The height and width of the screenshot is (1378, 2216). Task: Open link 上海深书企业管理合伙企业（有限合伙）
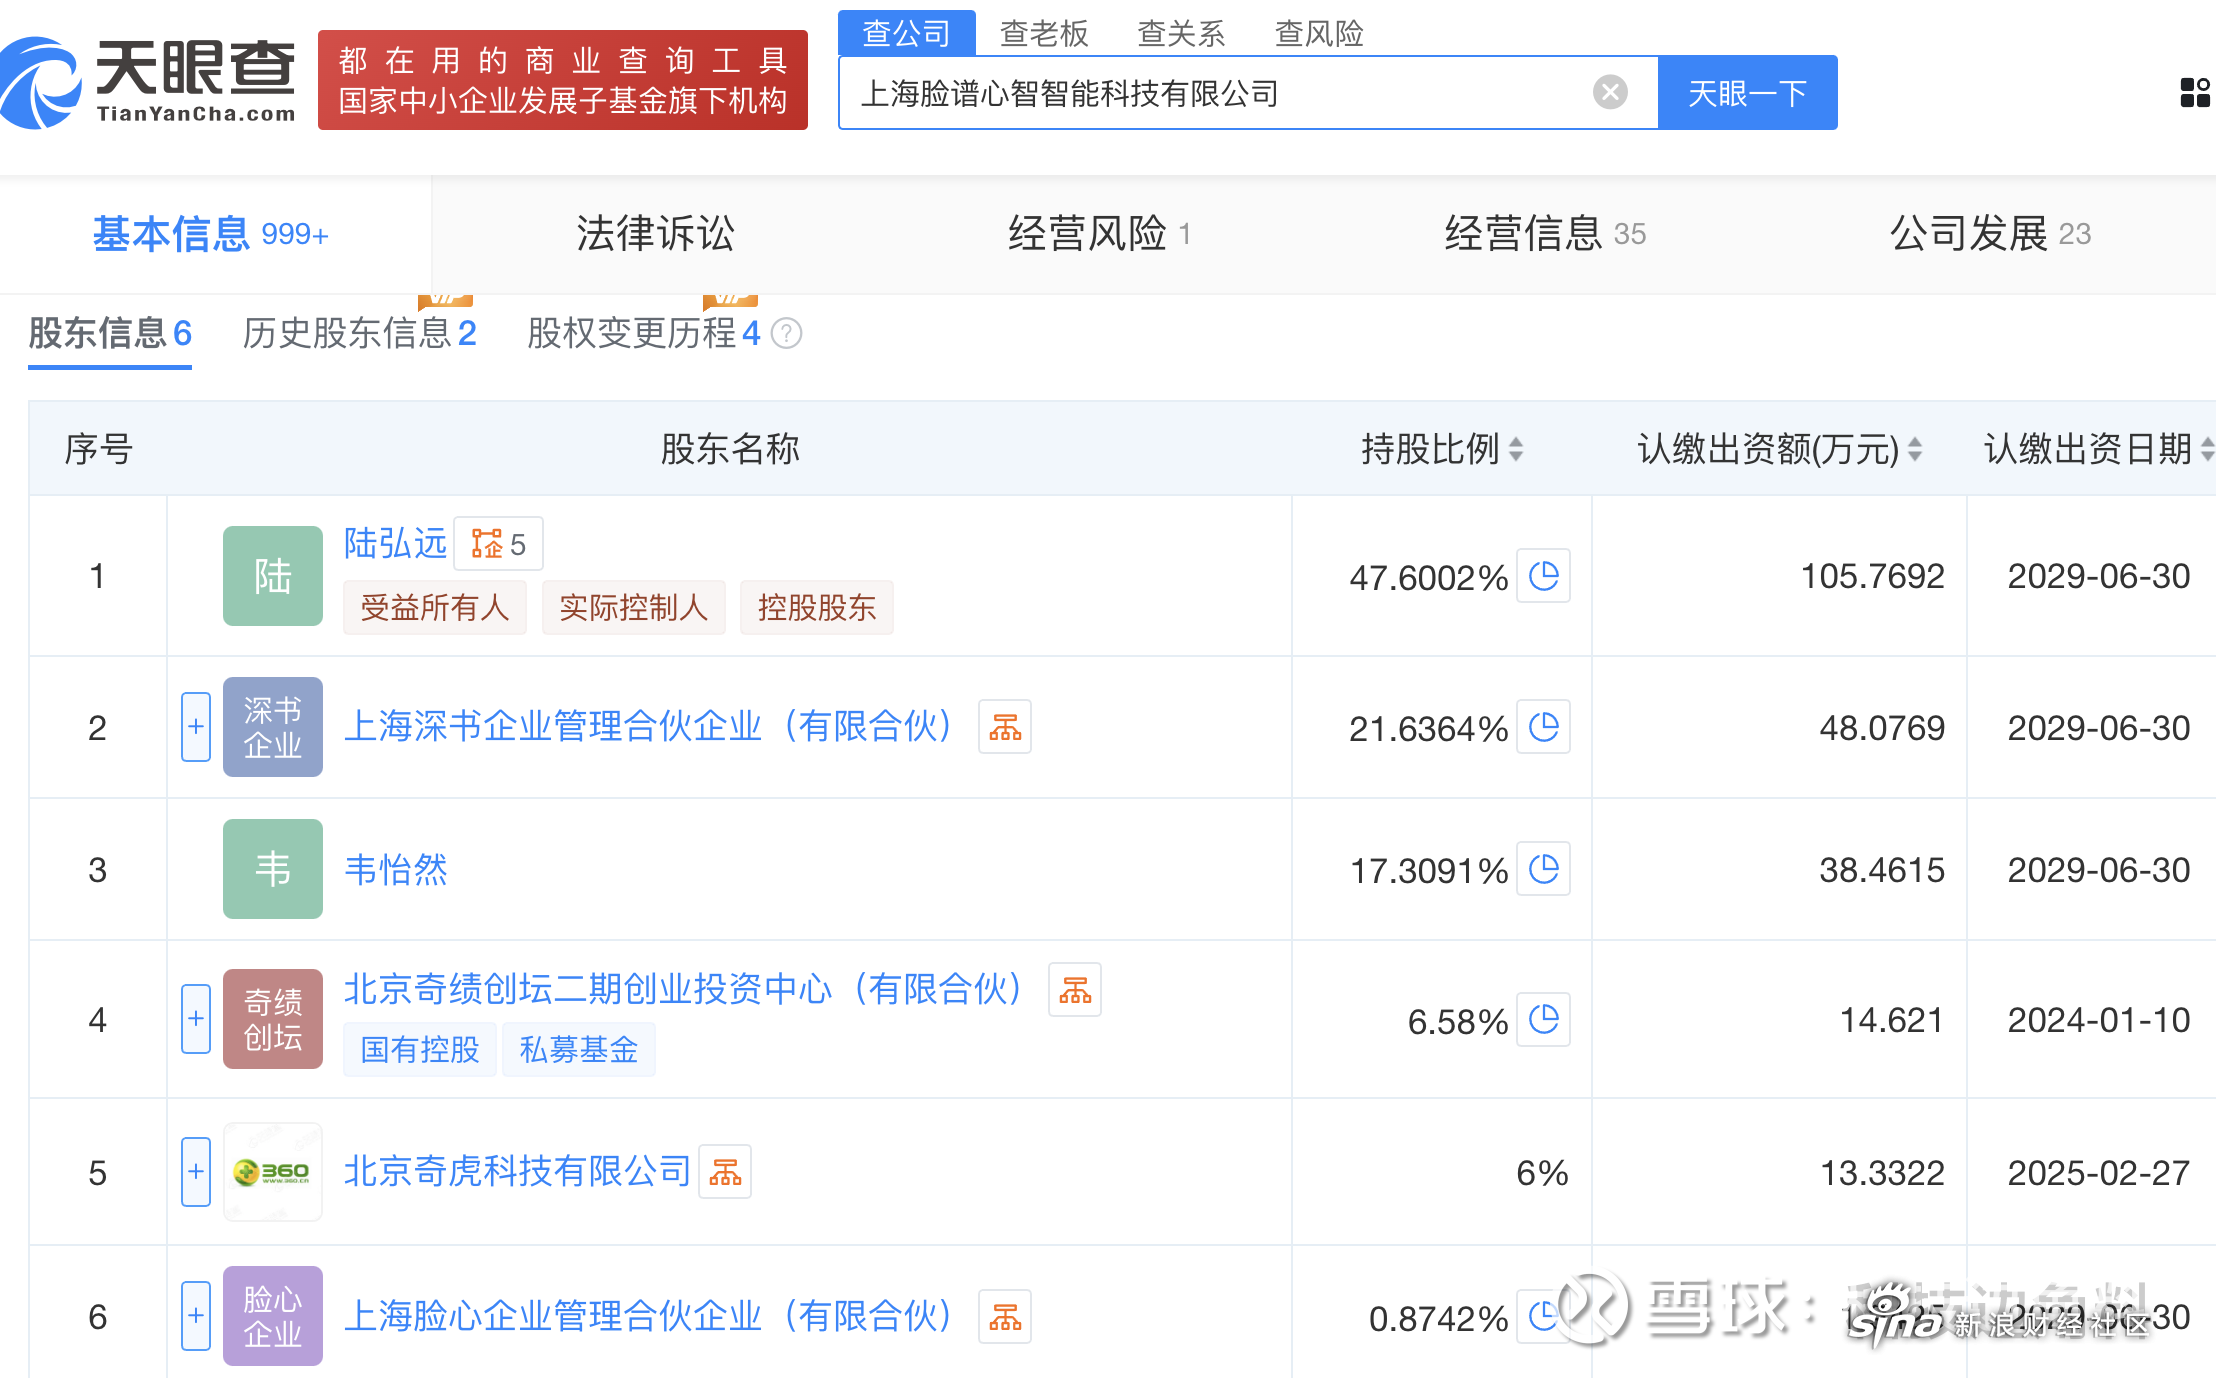(x=649, y=727)
